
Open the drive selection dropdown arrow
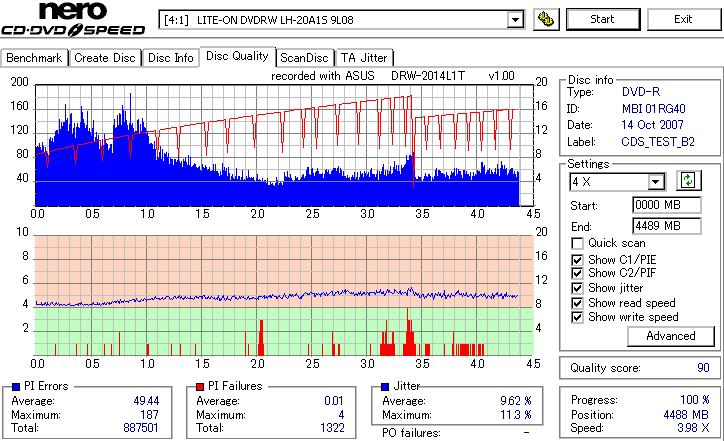515,20
